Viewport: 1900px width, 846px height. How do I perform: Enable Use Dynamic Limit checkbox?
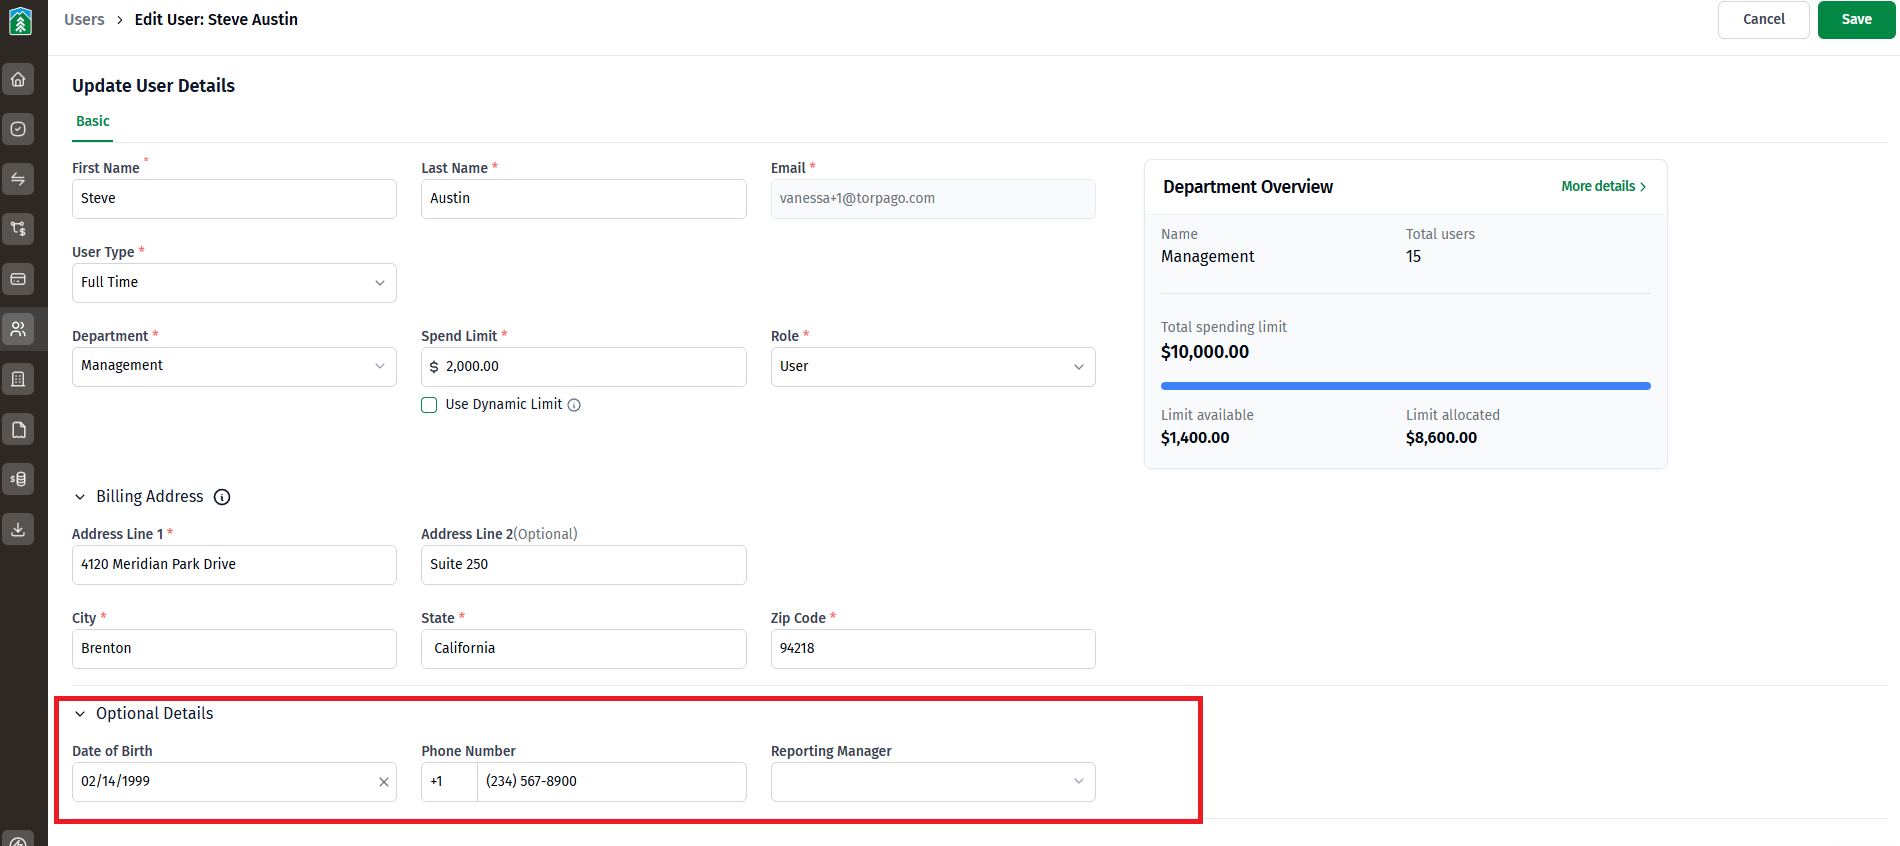click(x=429, y=405)
